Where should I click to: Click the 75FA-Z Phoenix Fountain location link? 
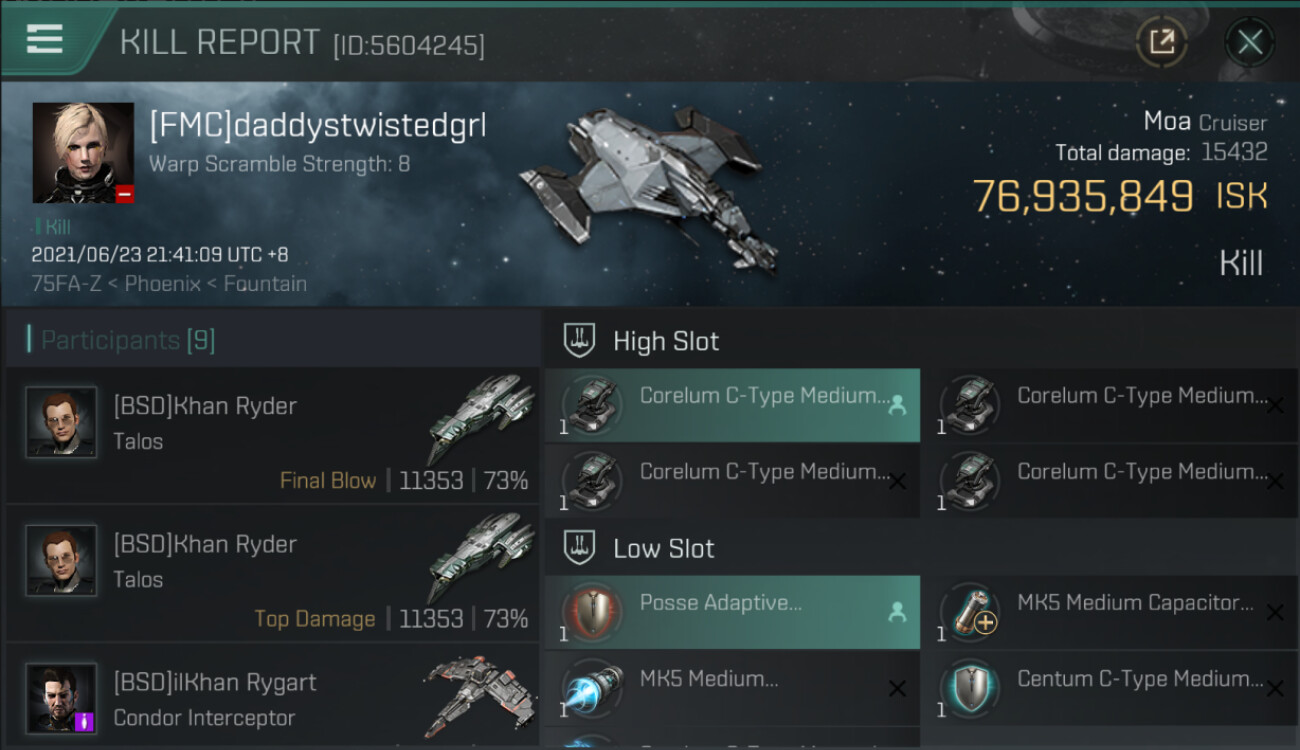coord(169,284)
